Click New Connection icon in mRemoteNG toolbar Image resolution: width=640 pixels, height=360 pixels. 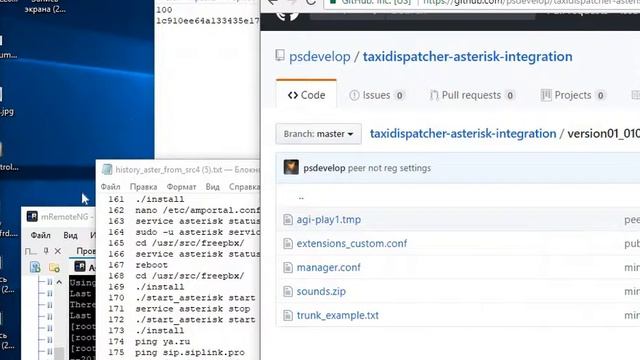coord(35,267)
